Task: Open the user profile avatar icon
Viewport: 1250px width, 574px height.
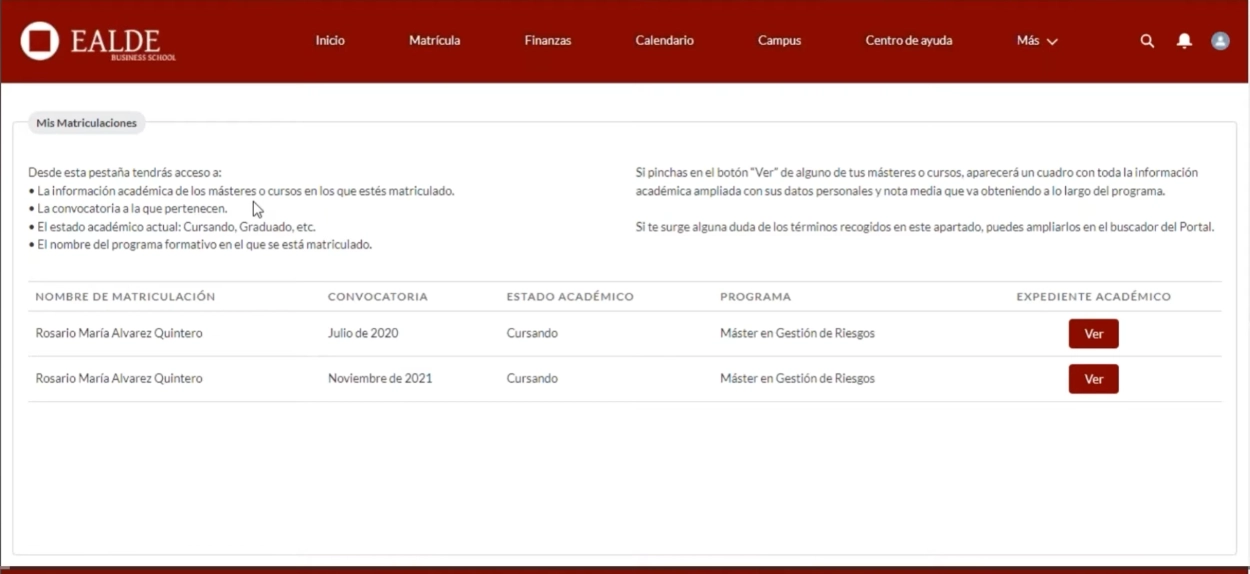Action: pos(1220,41)
